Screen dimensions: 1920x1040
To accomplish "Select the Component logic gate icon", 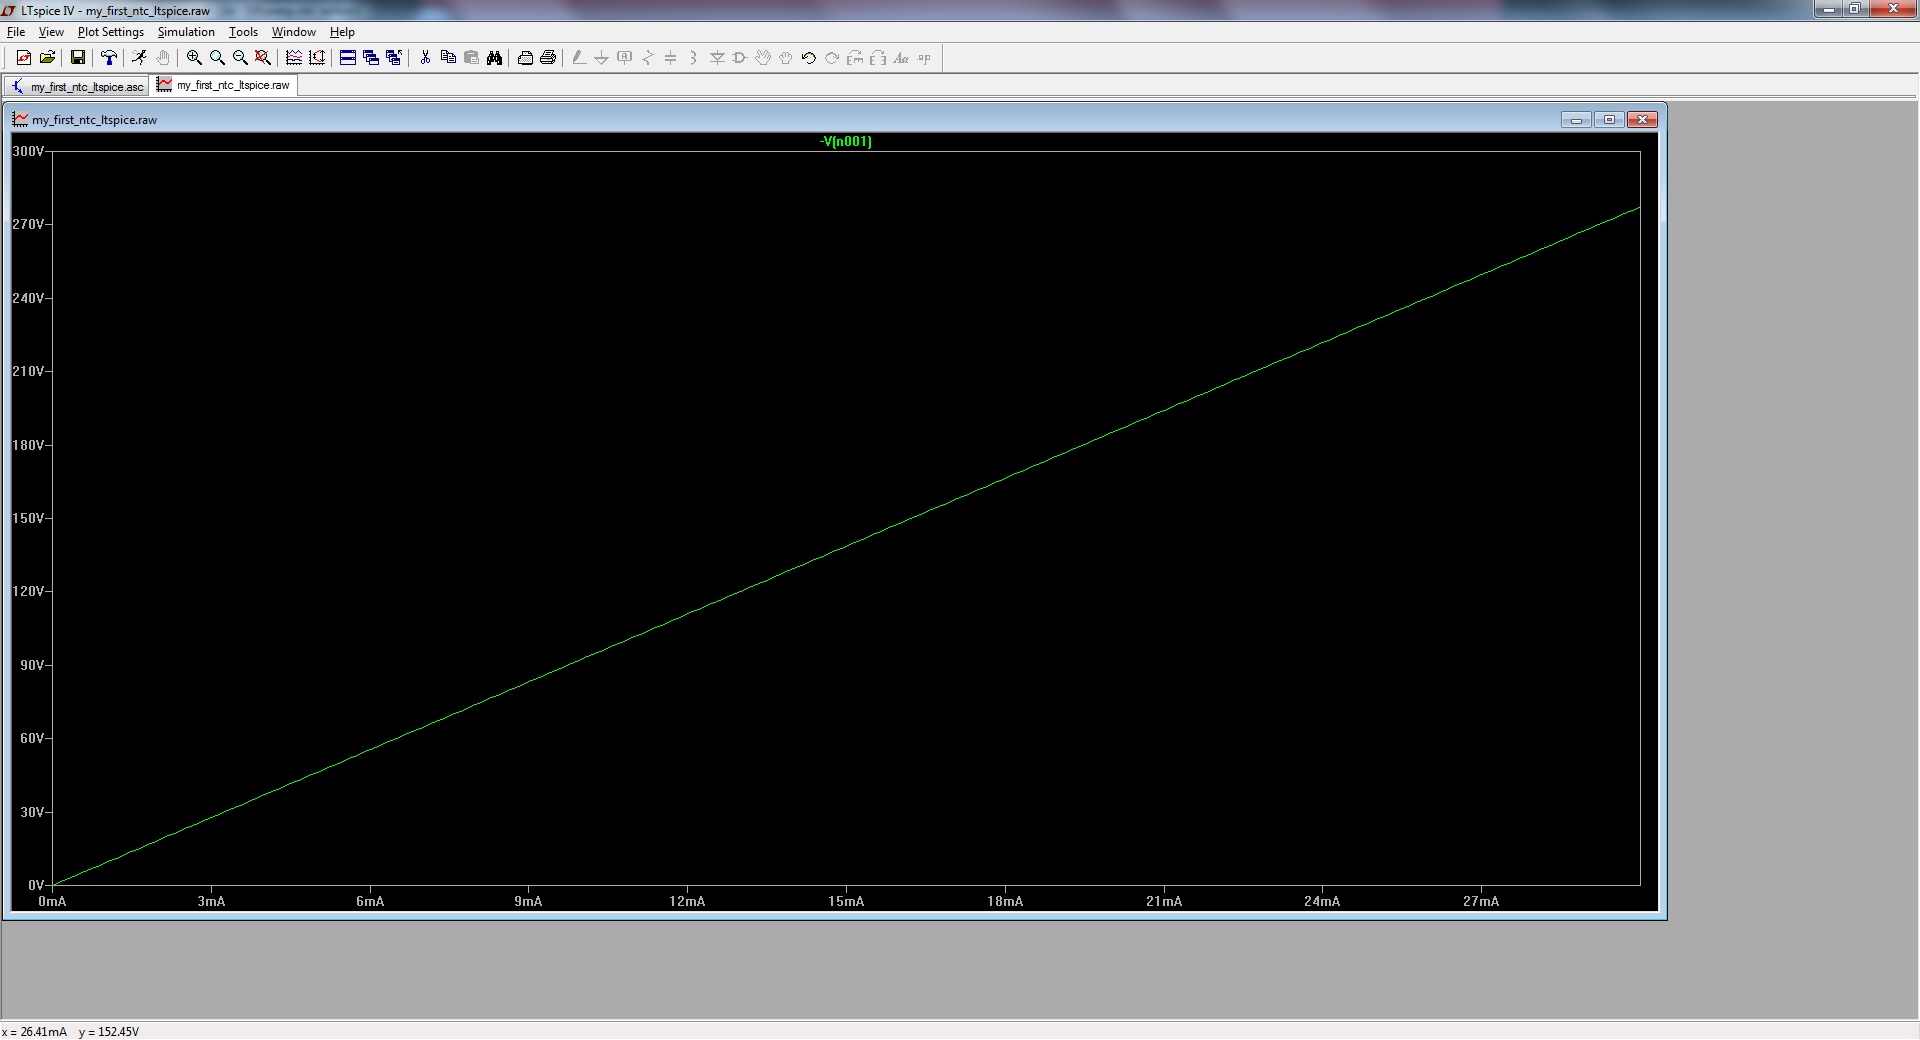I will (740, 58).
